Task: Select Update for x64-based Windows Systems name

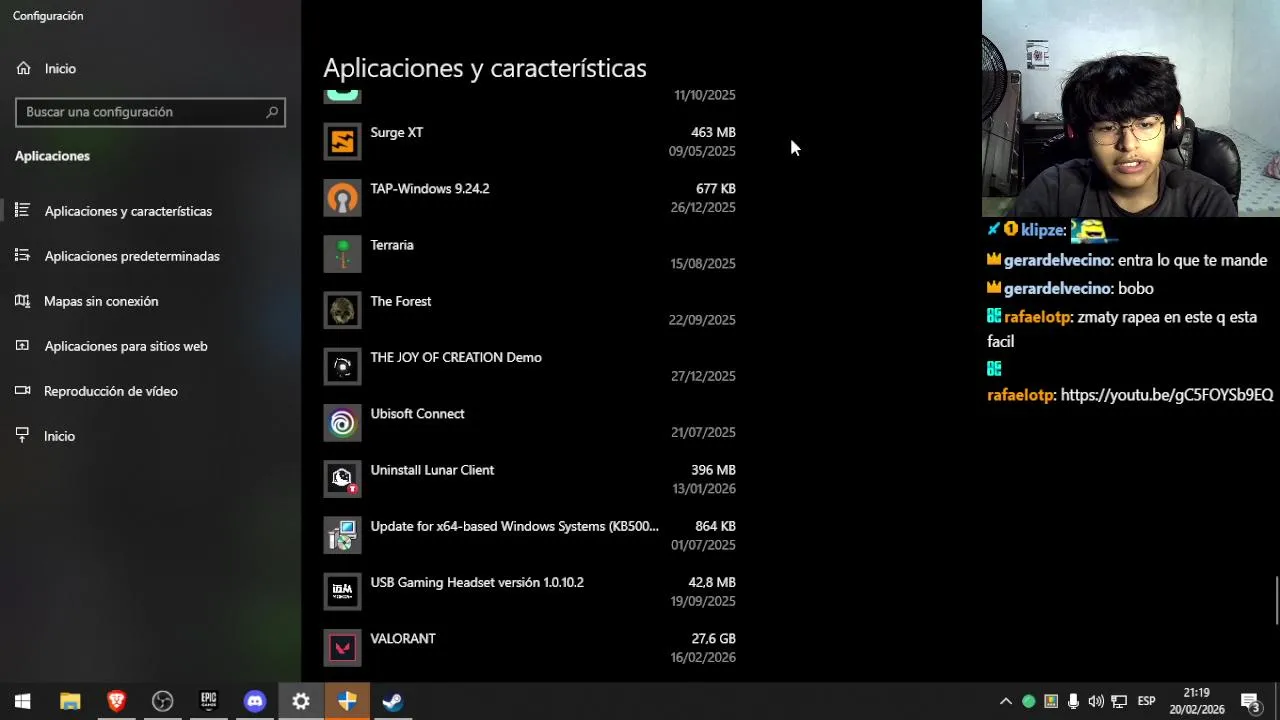Action: coord(514,526)
